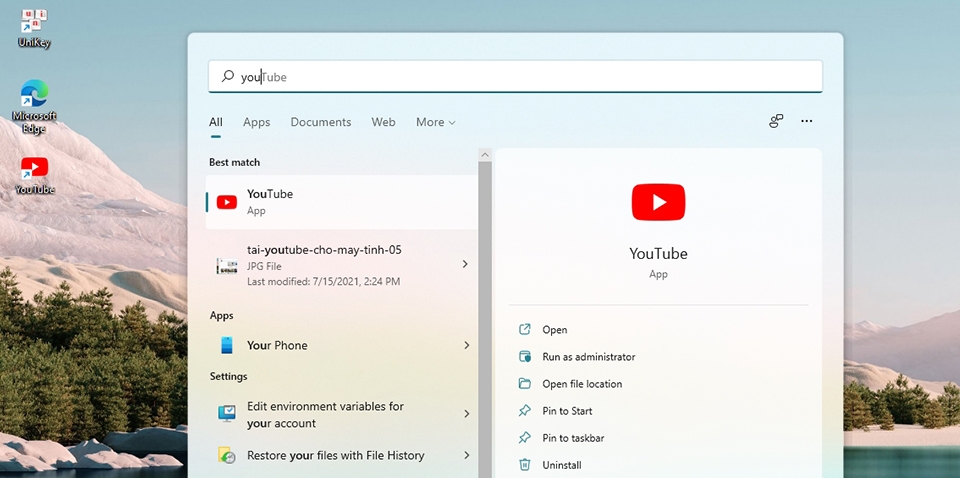Open Your Phone app result
This screenshot has width=960, height=478.
coord(342,345)
